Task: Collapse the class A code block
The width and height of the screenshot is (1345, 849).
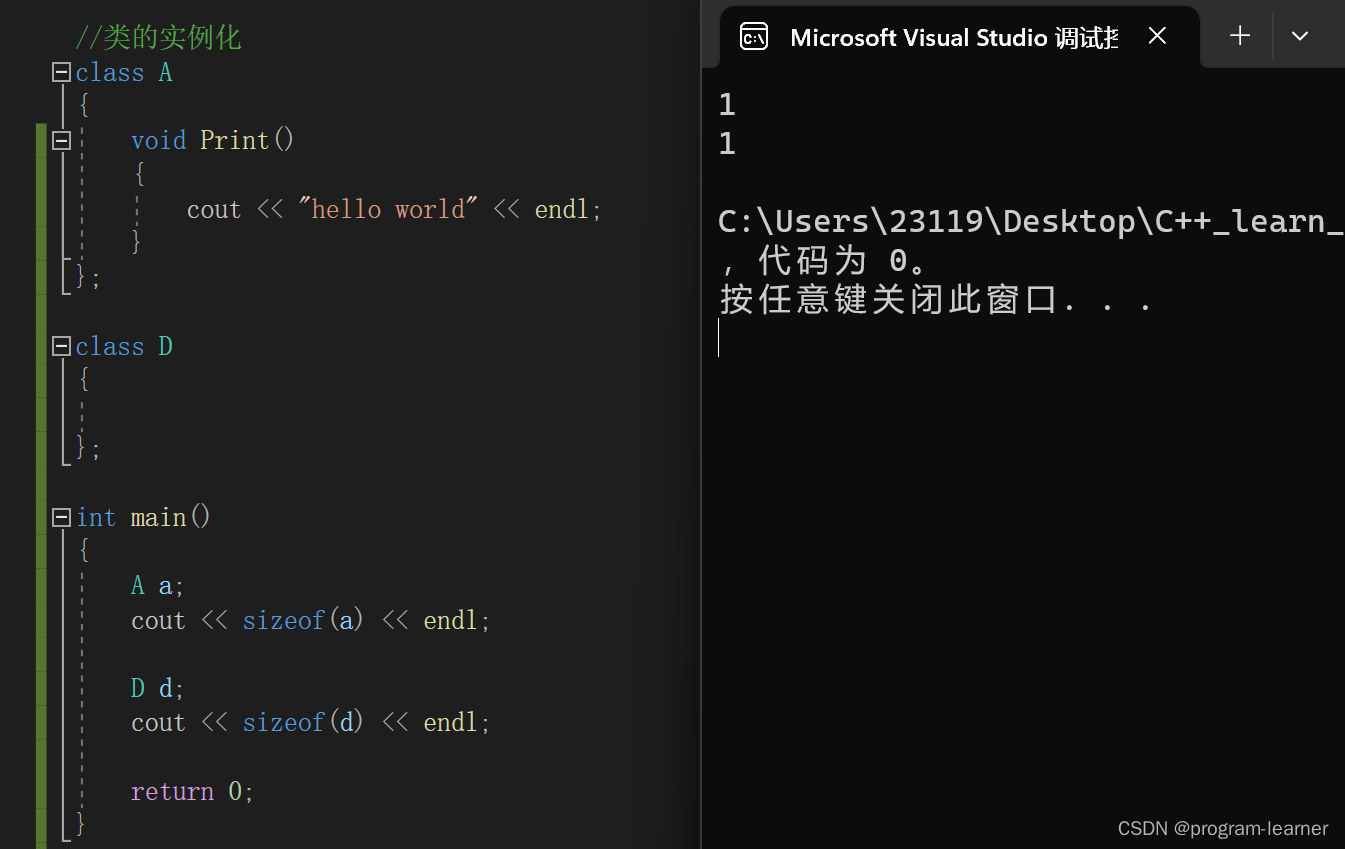Action: [62, 72]
